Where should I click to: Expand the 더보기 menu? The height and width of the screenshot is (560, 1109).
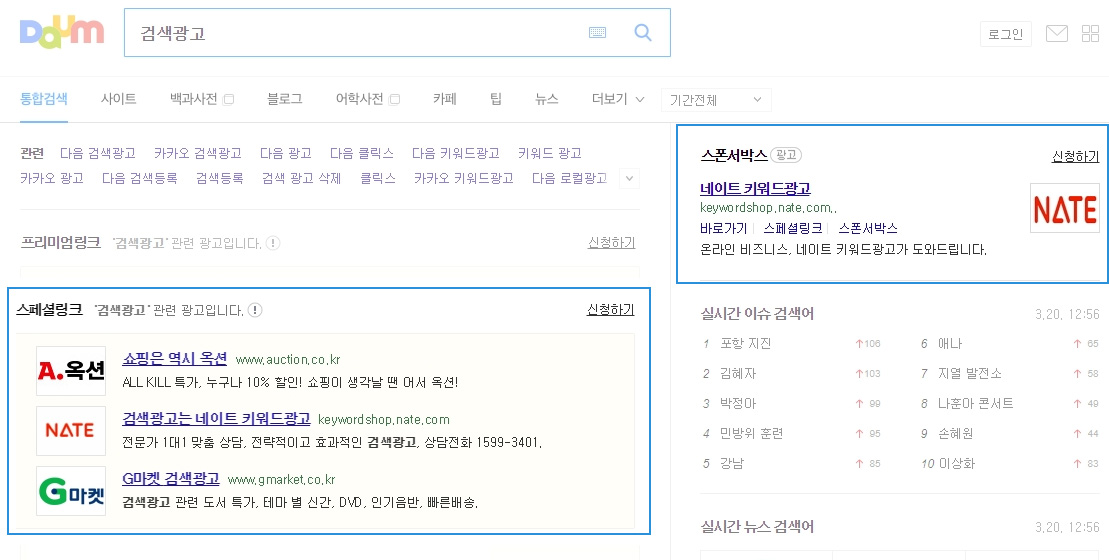pyautogui.click(x=617, y=99)
